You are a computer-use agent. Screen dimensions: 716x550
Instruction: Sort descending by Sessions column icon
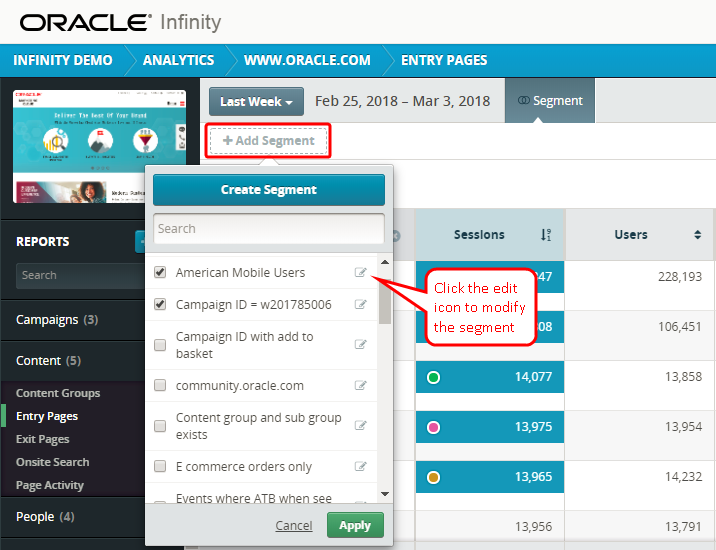(x=546, y=235)
